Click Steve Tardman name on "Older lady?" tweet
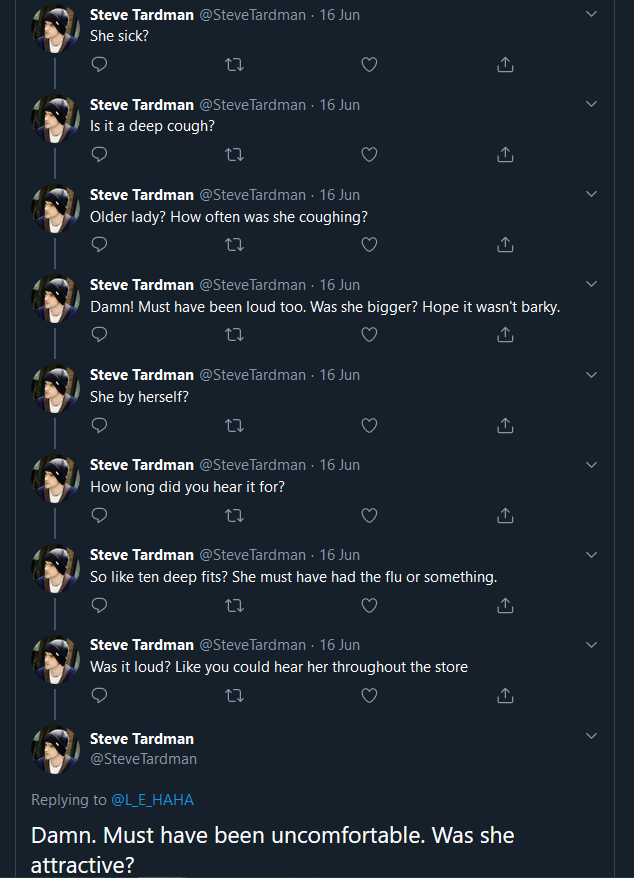The width and height of the screenshot is (634, 878). click(141, 195)
